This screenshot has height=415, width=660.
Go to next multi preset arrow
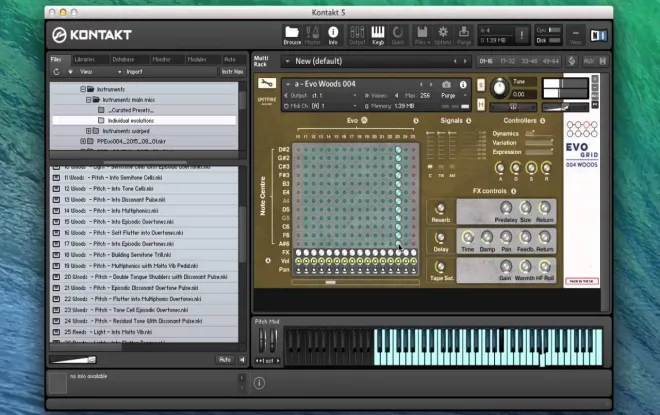click(x=465, y=61)
